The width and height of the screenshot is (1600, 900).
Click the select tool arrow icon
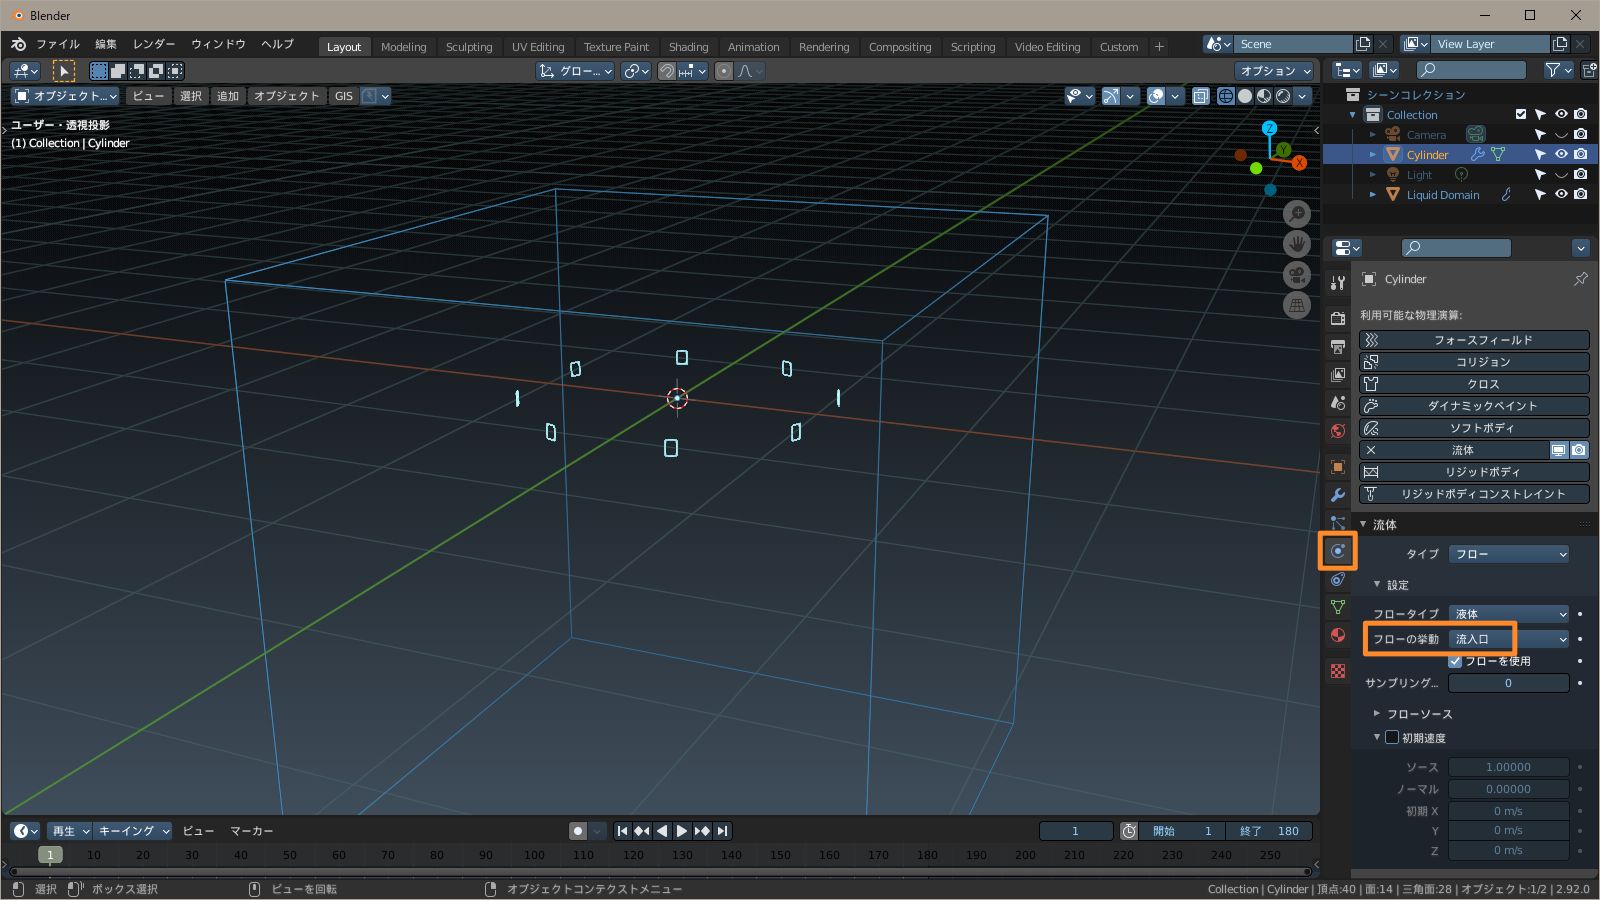click(x=63, y=71)
